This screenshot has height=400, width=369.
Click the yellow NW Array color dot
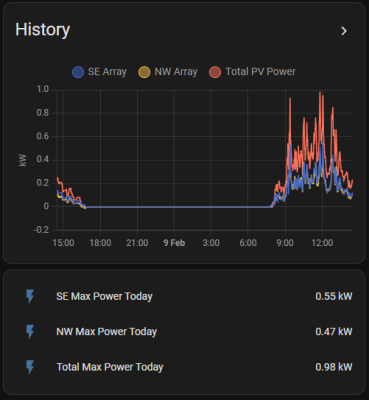pyautogui.click(x=144, y=72)
